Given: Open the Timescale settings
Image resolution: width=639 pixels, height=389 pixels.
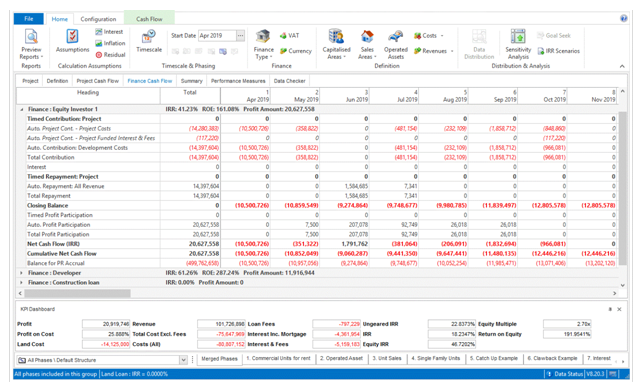Looking at the screenshot, I should (x=149, y=41).
